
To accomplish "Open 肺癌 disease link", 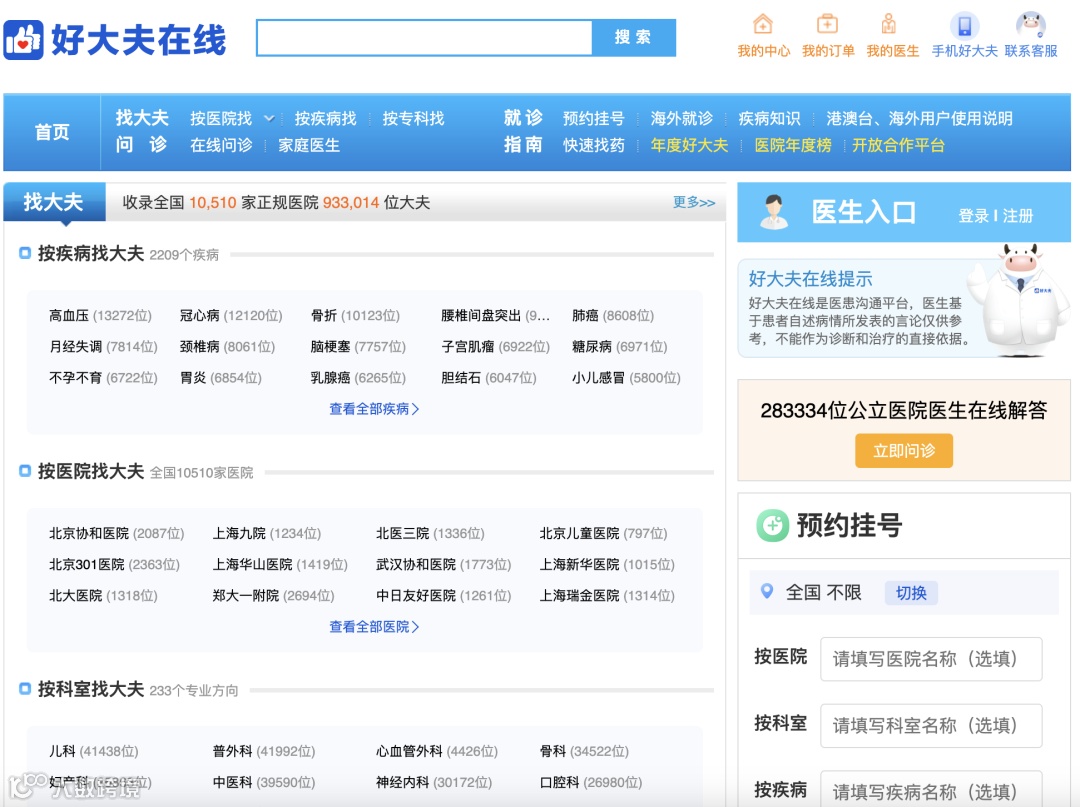I will tap(585, 315).
